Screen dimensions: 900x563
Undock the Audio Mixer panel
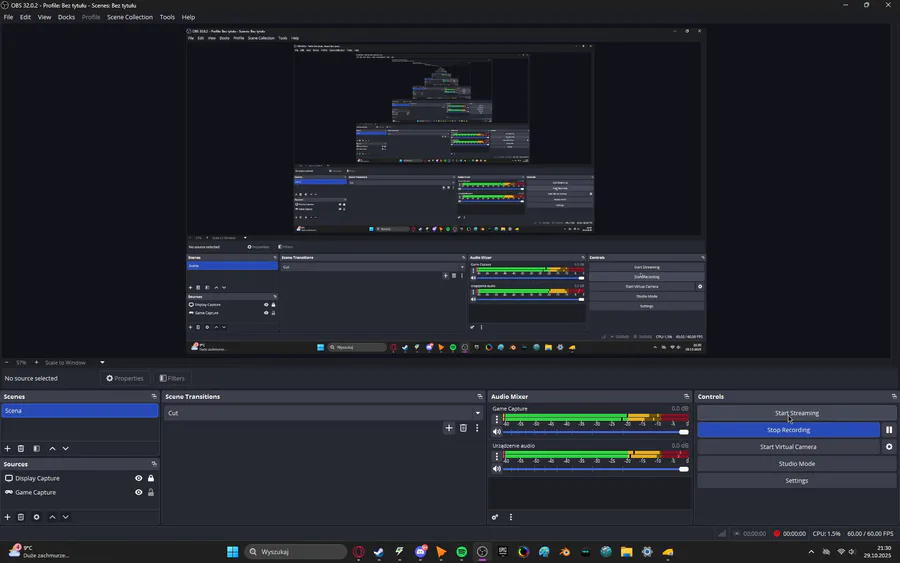click(686, 396)
